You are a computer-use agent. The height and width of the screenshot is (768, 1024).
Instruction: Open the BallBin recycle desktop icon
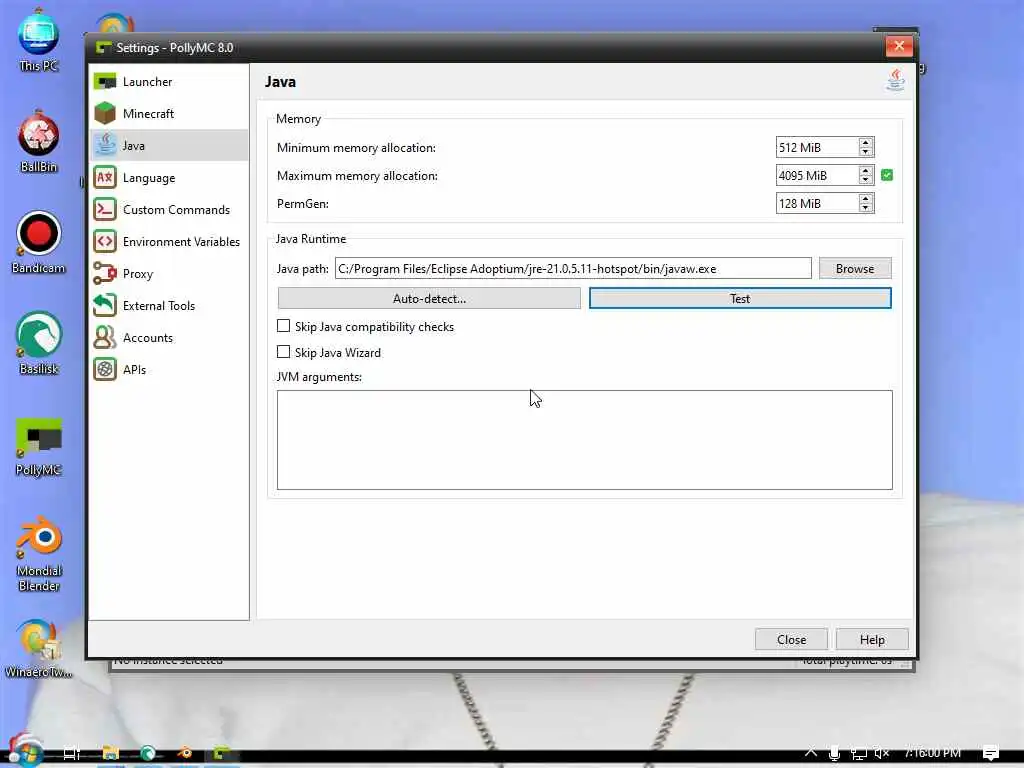[x=39, y=142]
